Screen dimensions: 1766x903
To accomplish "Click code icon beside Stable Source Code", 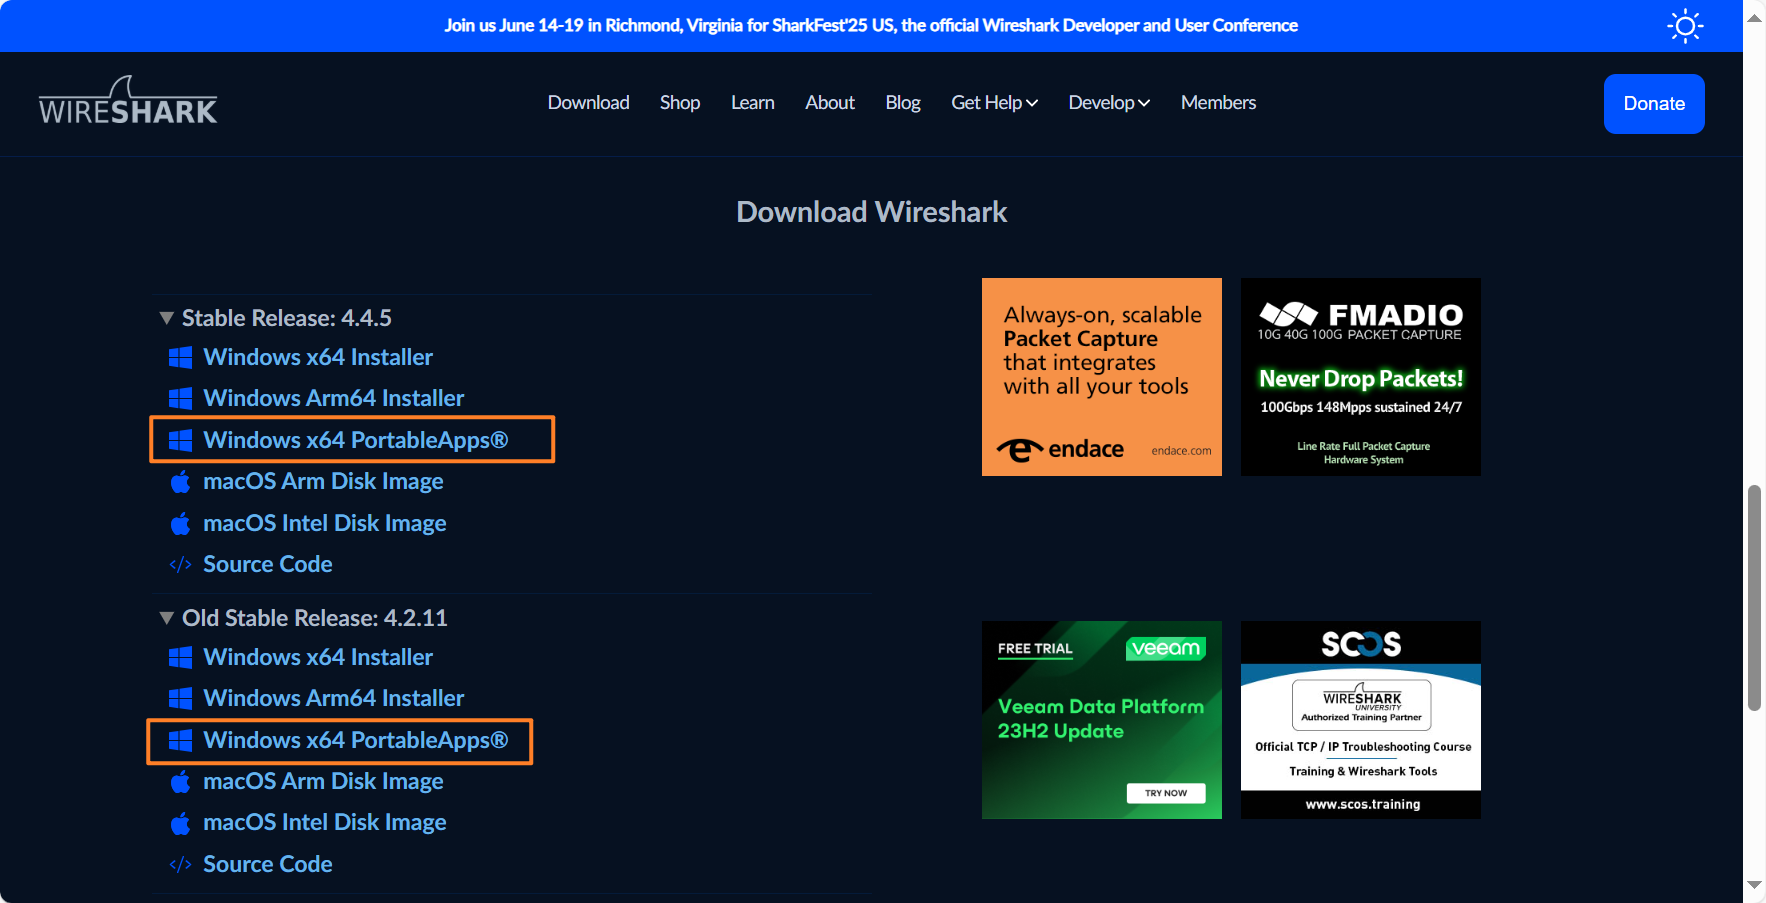I will [180, 565].
